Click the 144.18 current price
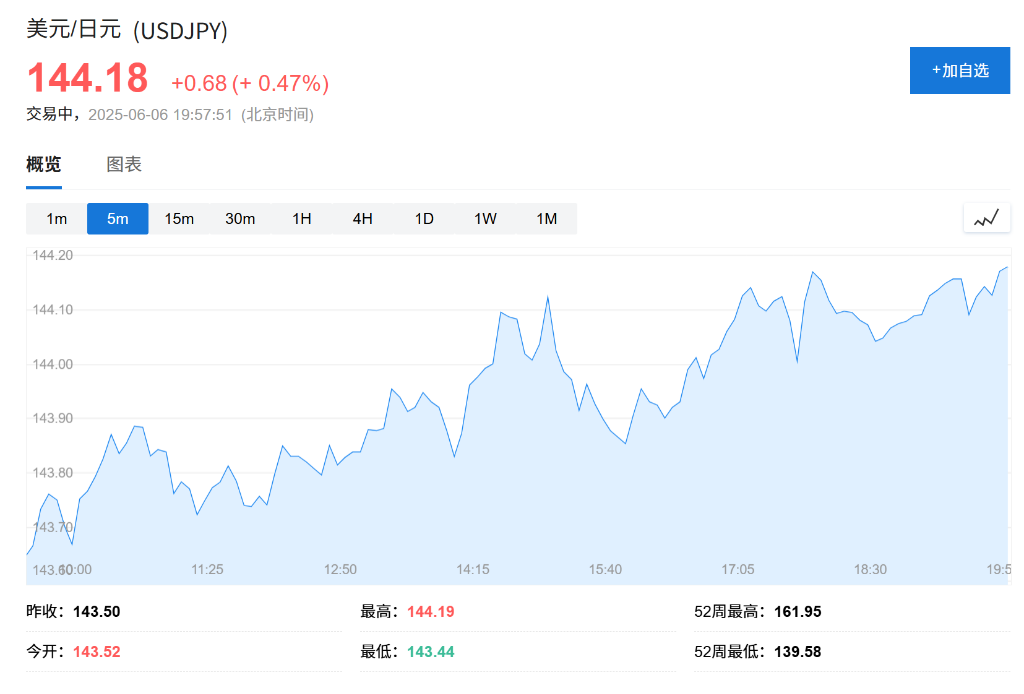The width and height of the screenshot is (1024, 694). [87, 78]
